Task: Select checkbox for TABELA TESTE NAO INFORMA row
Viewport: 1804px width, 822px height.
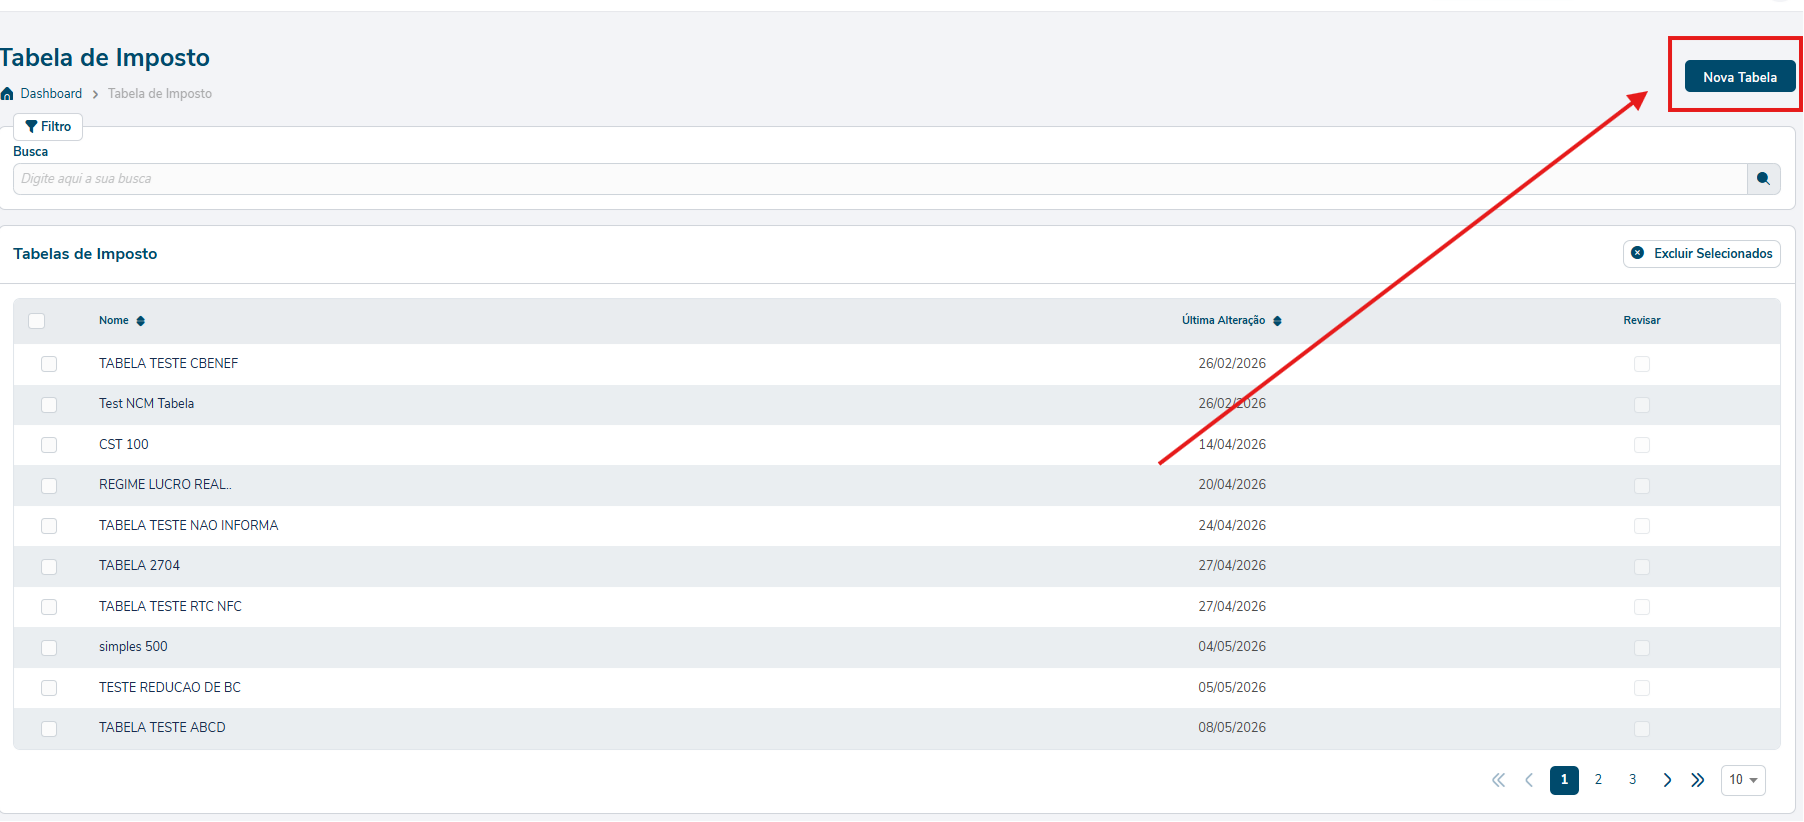Action: pyautogui.click(x=49, y=526)
